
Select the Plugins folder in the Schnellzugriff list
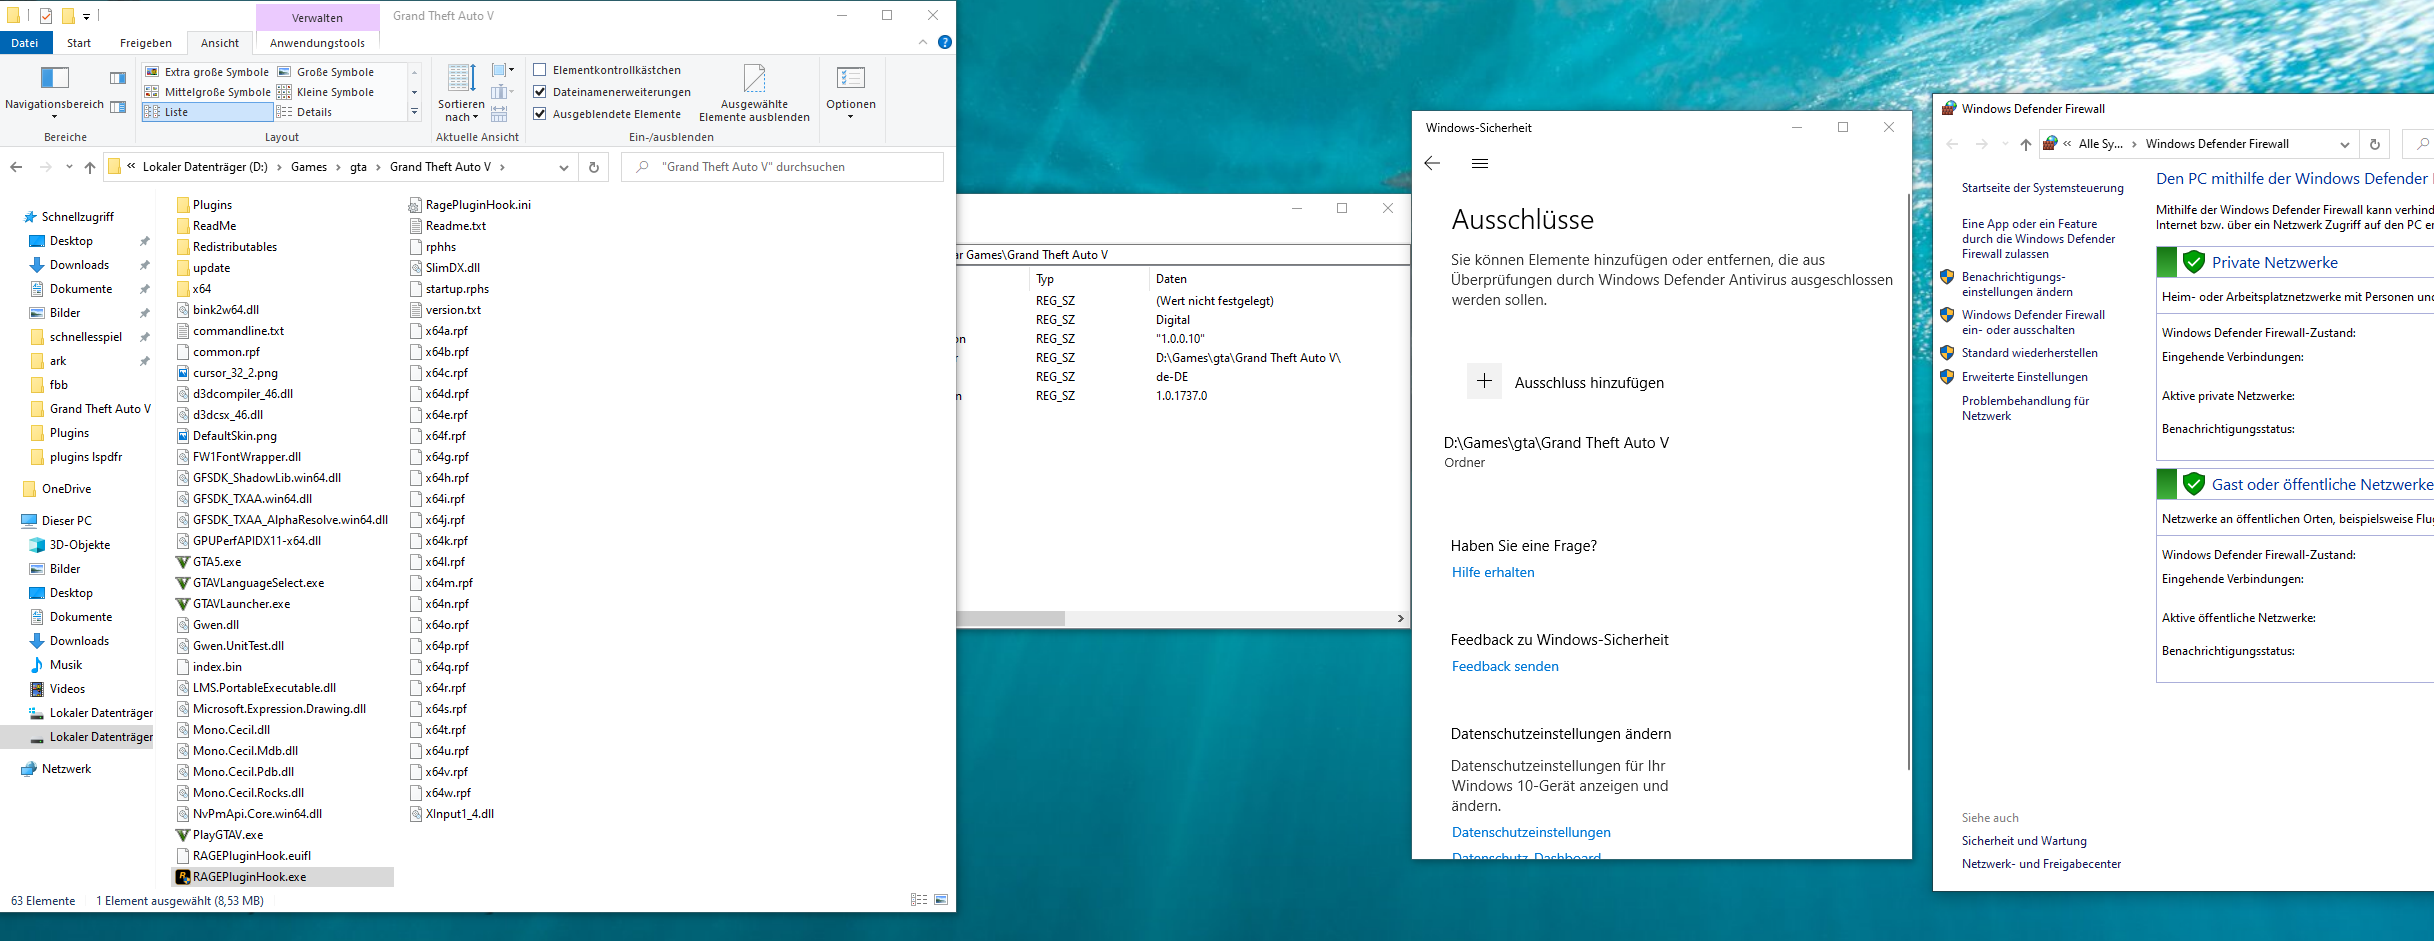click(69, 433)
